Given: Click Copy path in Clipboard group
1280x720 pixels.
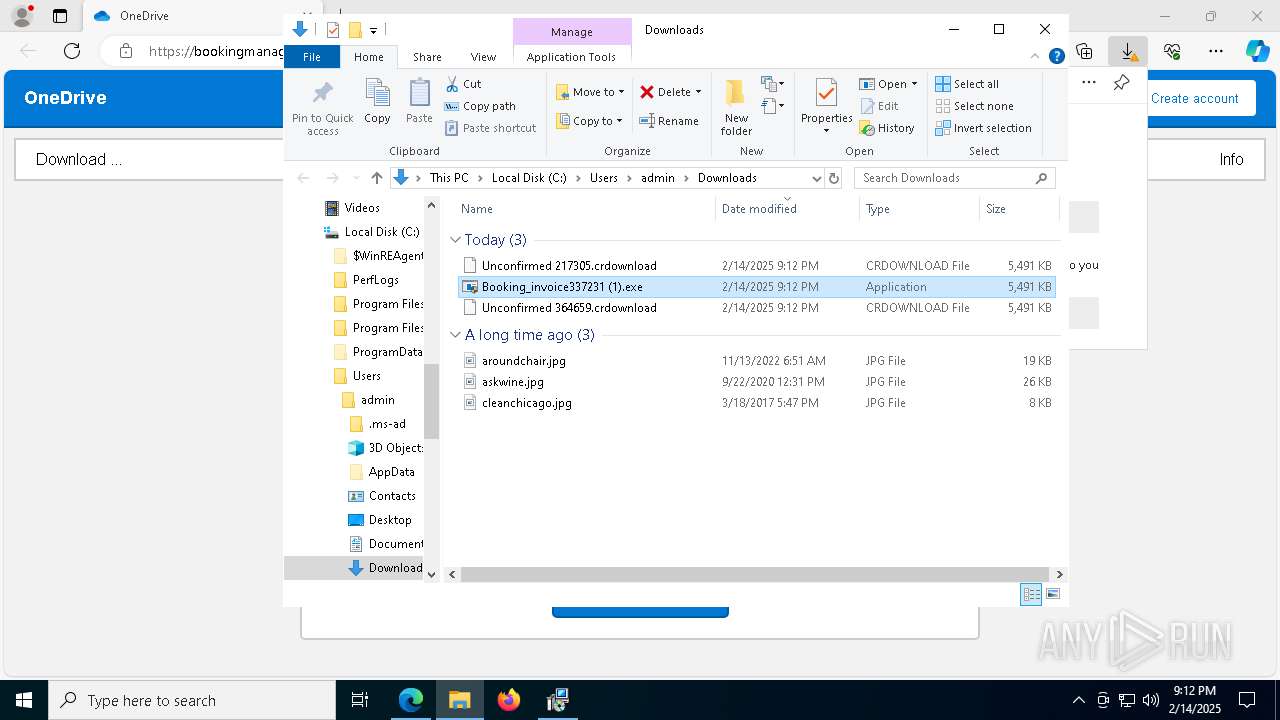Looking at the screenshot, I should click(480, 106).
